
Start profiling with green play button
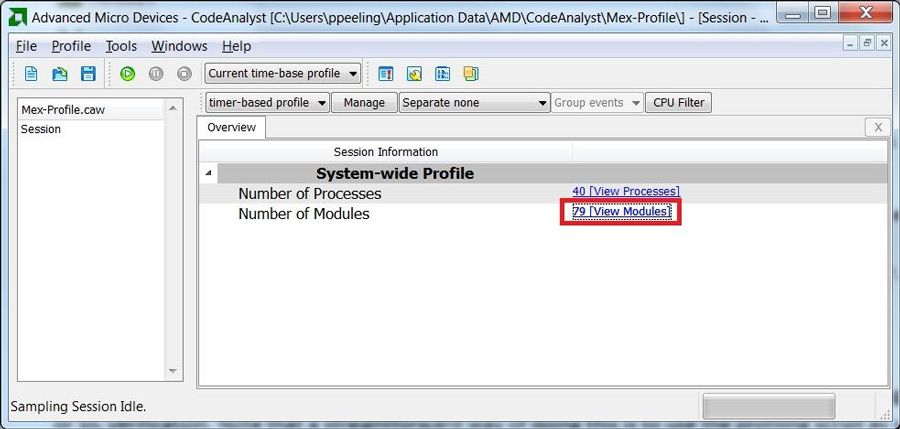pyautogui.click(x=127, y=73)
